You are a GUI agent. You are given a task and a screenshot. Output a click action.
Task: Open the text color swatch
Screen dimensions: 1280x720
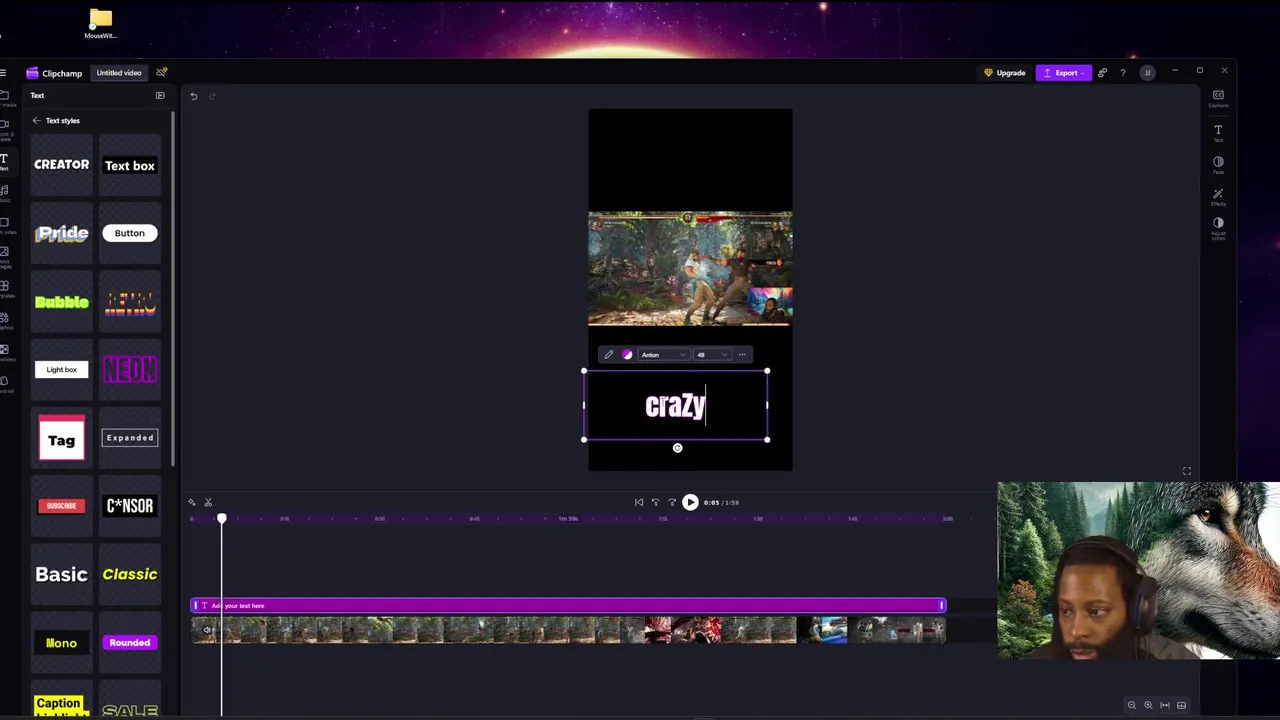tap(627, 354)
